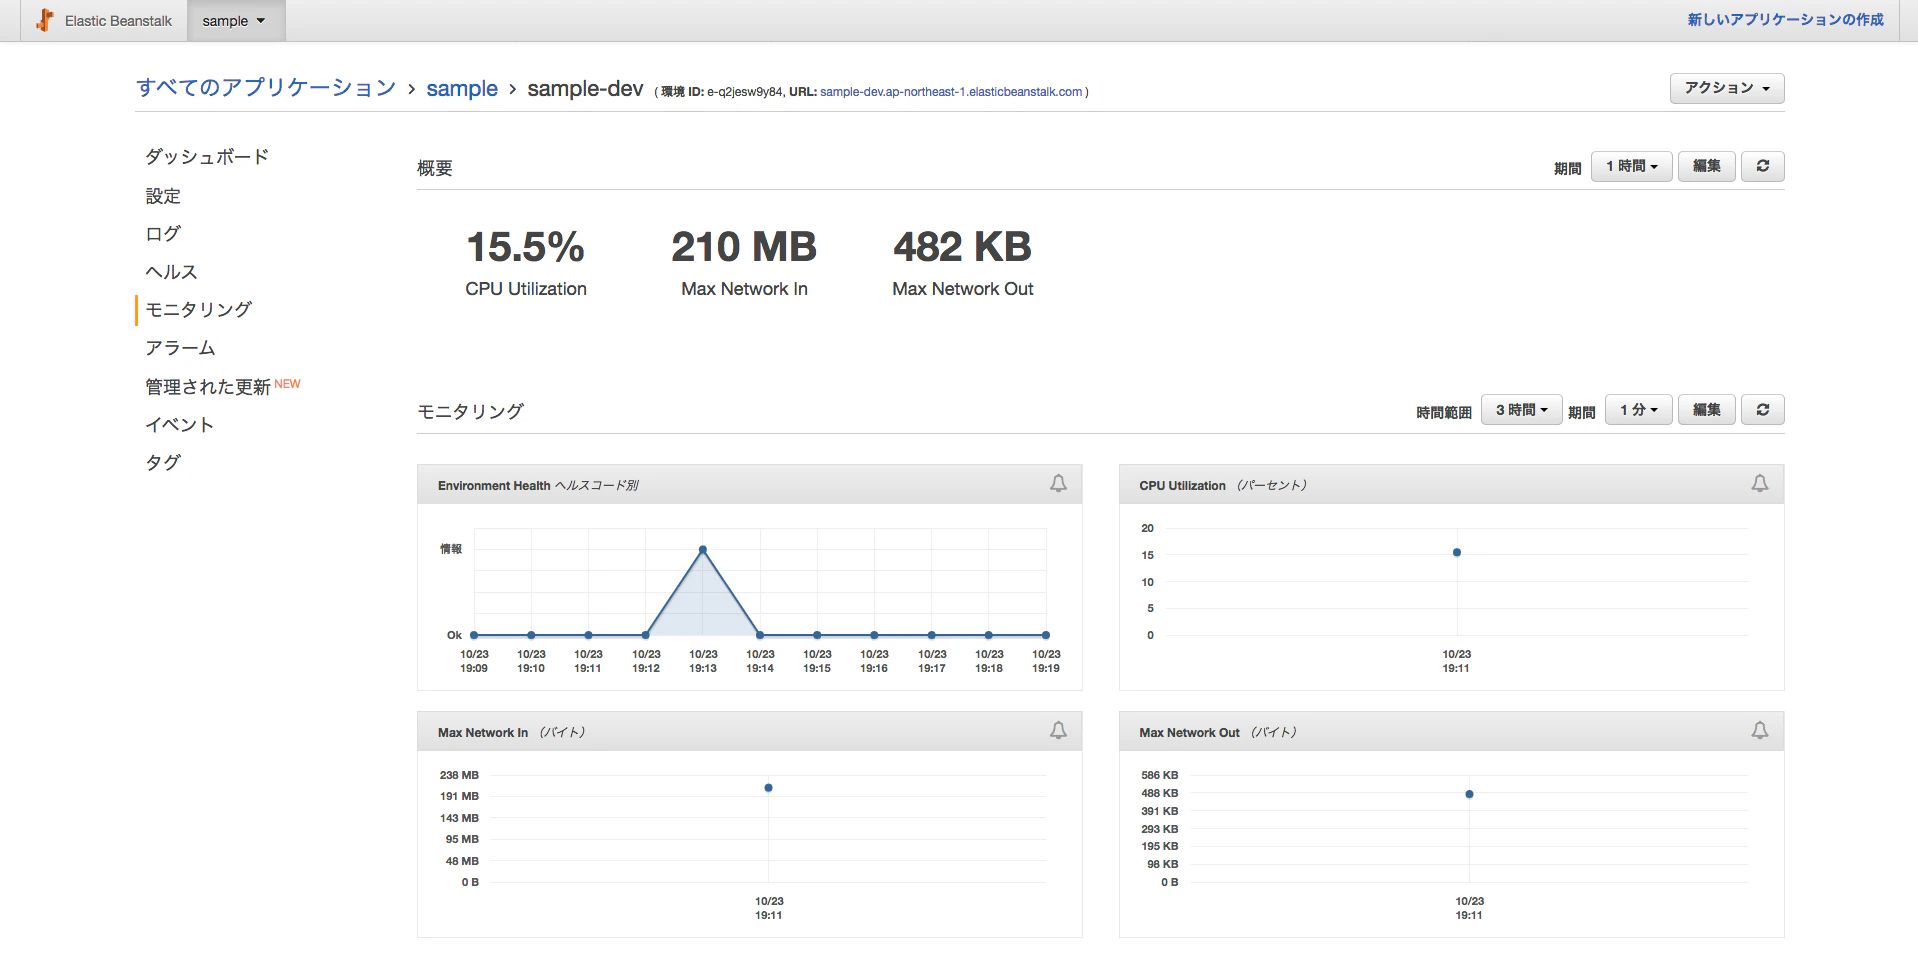Refresh the モニタリング graphs section
Viewport: 1918px width, 966px height.
(x=1763, y=410)
